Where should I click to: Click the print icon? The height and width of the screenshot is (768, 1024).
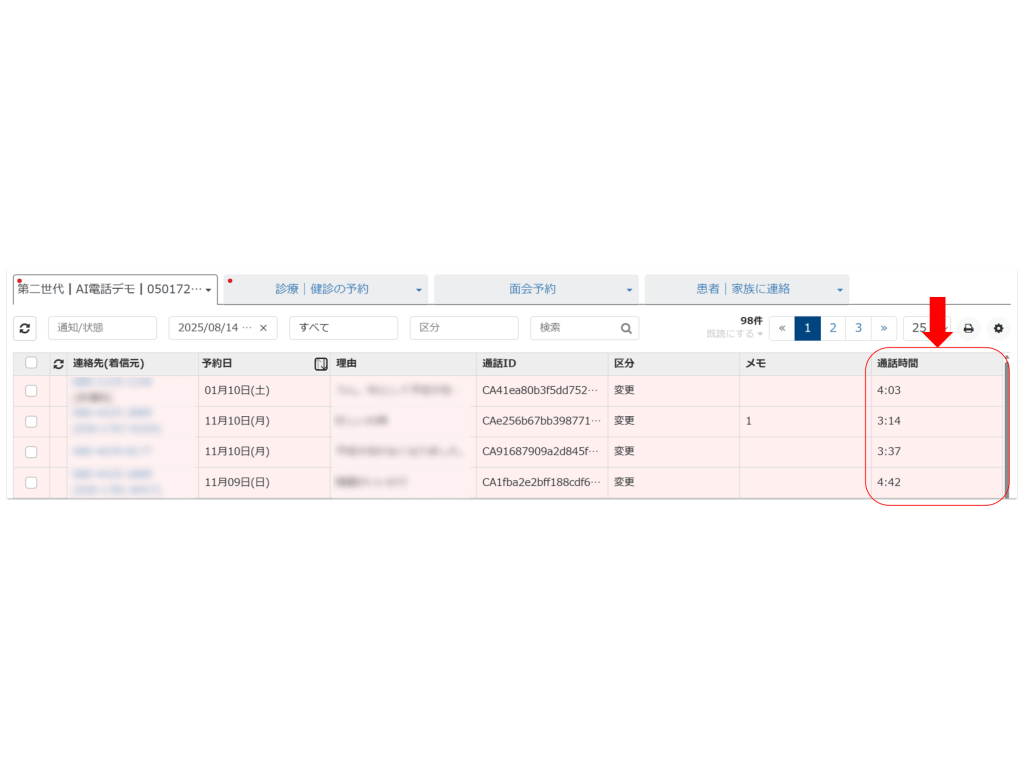[x=968, y=328]
